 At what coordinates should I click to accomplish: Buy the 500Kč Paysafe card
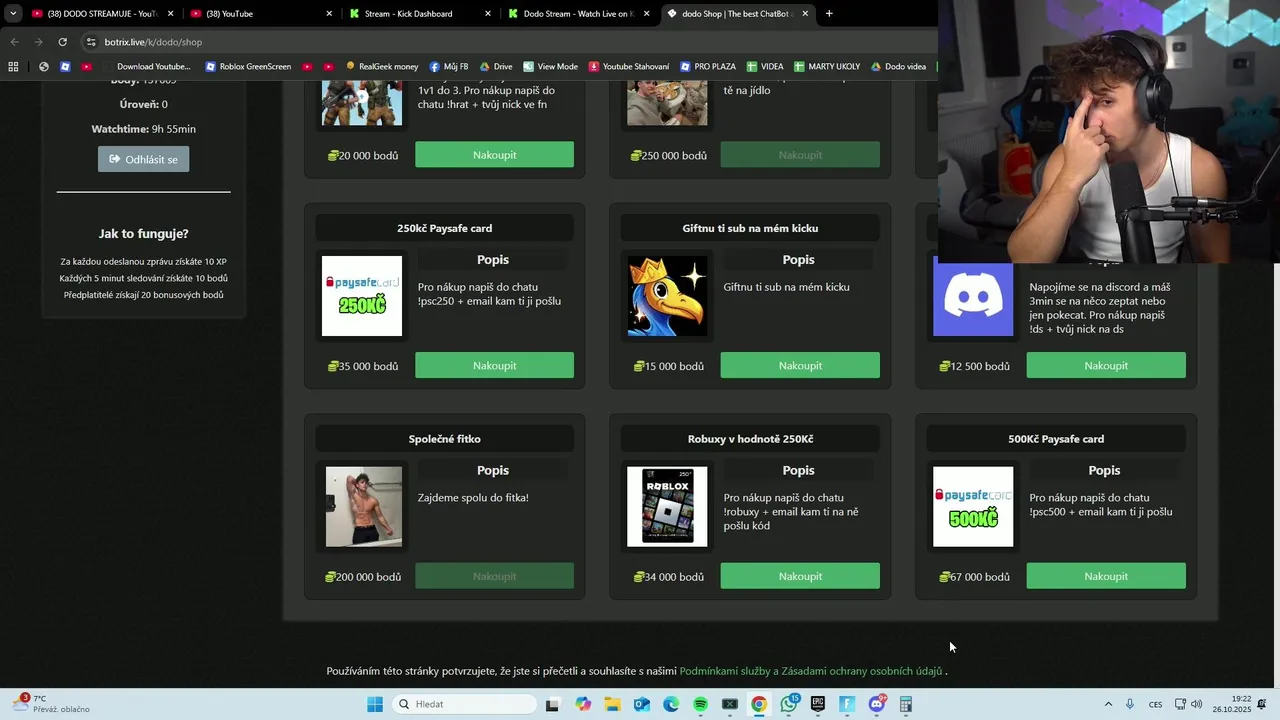tap(1106, 576)
